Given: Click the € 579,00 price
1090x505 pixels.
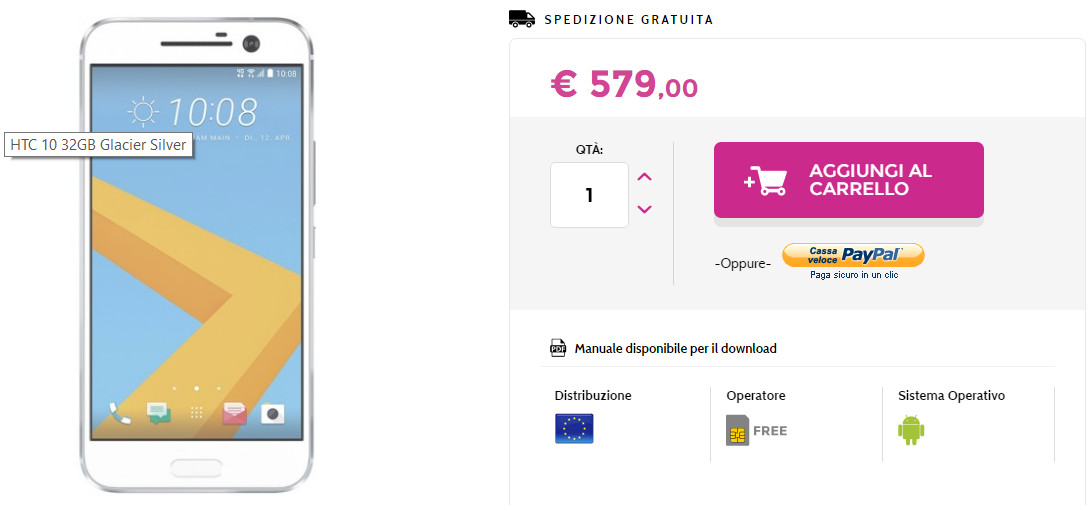Looking at the screenshot, I should pyautogui.click(x=624, y=85).
